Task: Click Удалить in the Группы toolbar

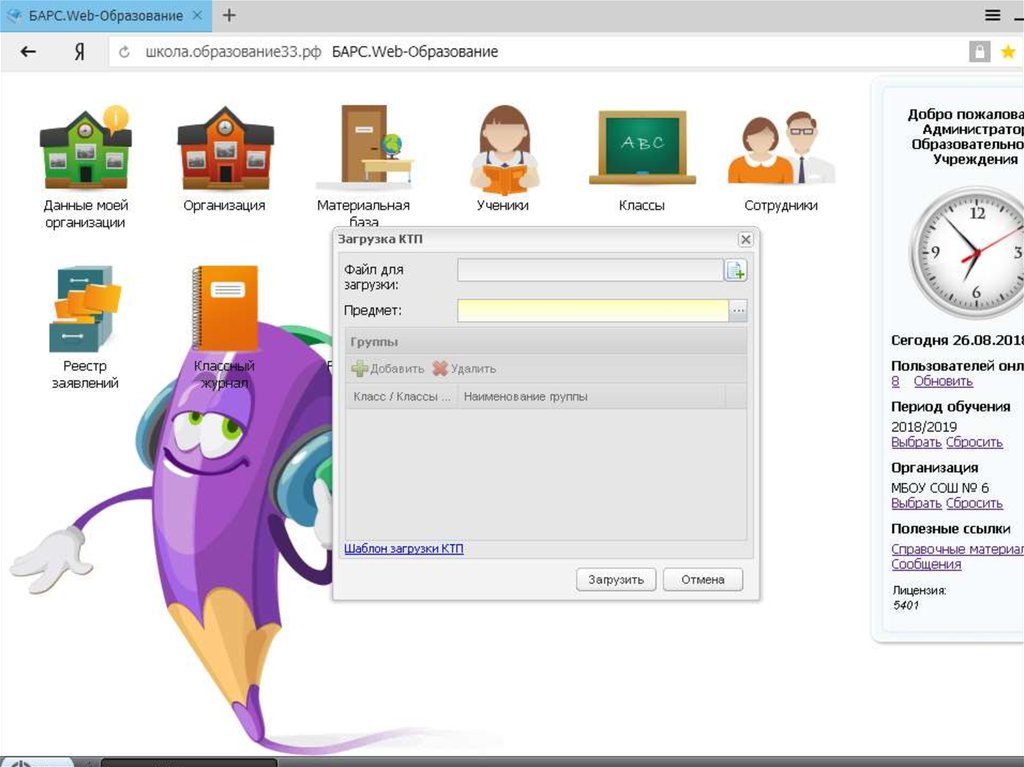Action: [465, 369]
